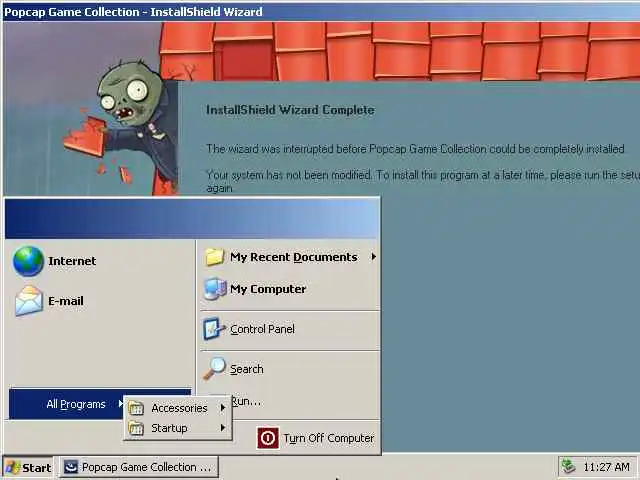Click the Internet label in Start menu
Screen dimensions: 640x480
(72, 261)
